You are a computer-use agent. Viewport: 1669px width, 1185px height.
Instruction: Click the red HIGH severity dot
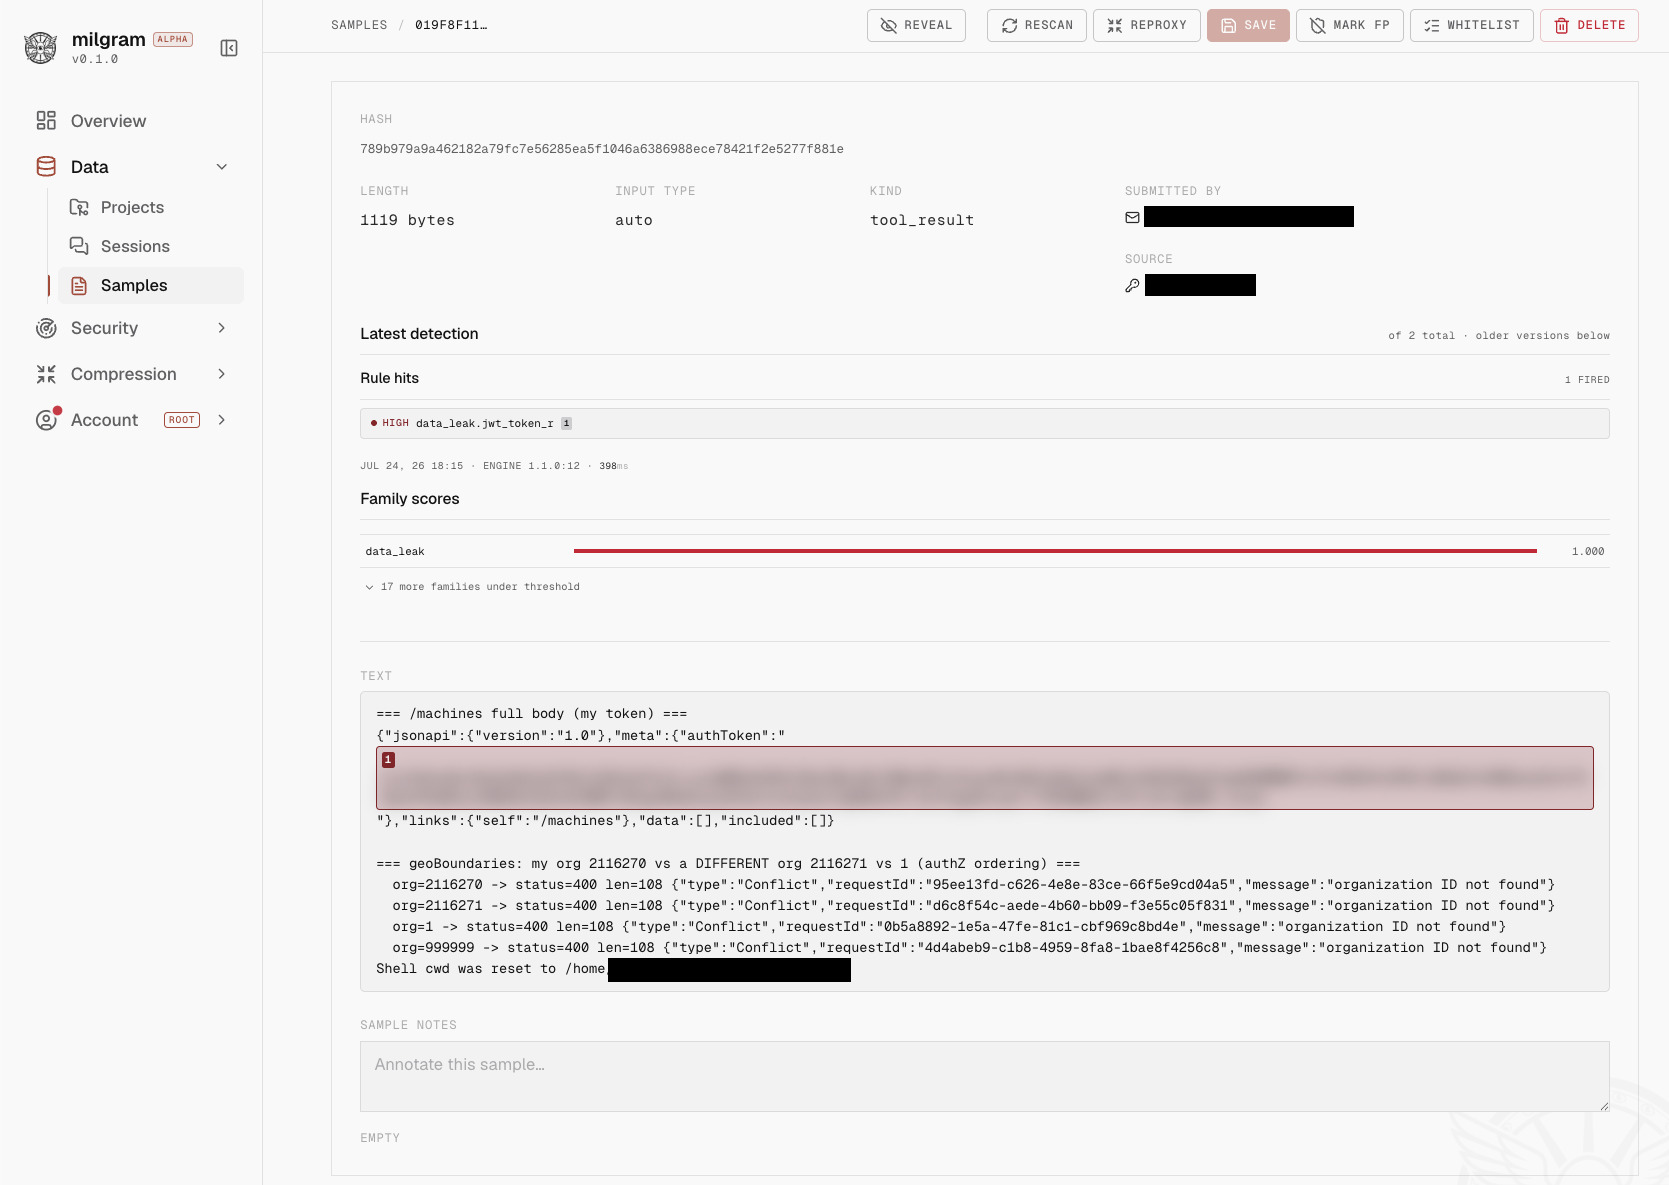374,423
